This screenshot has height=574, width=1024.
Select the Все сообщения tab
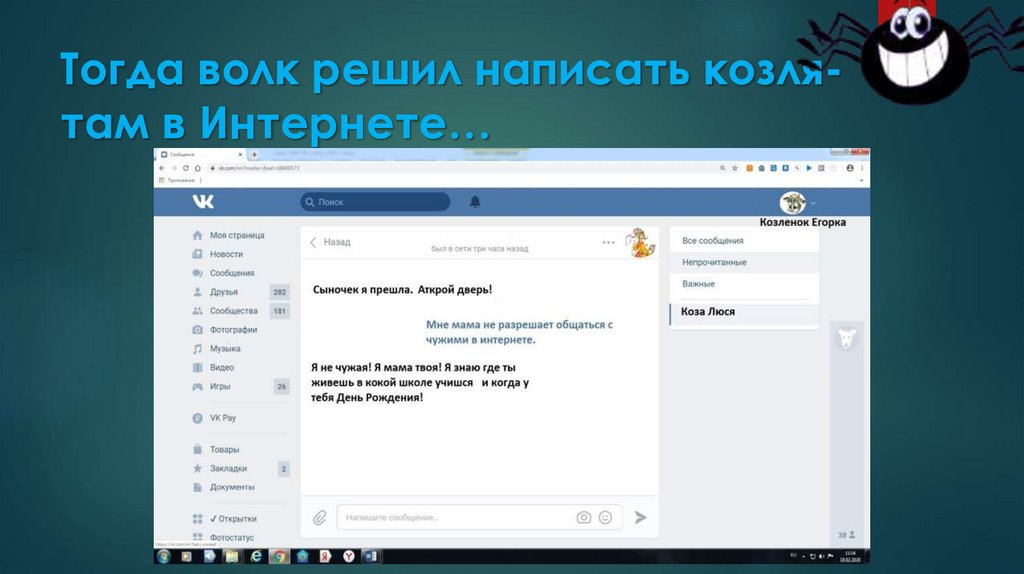point(744,240)
